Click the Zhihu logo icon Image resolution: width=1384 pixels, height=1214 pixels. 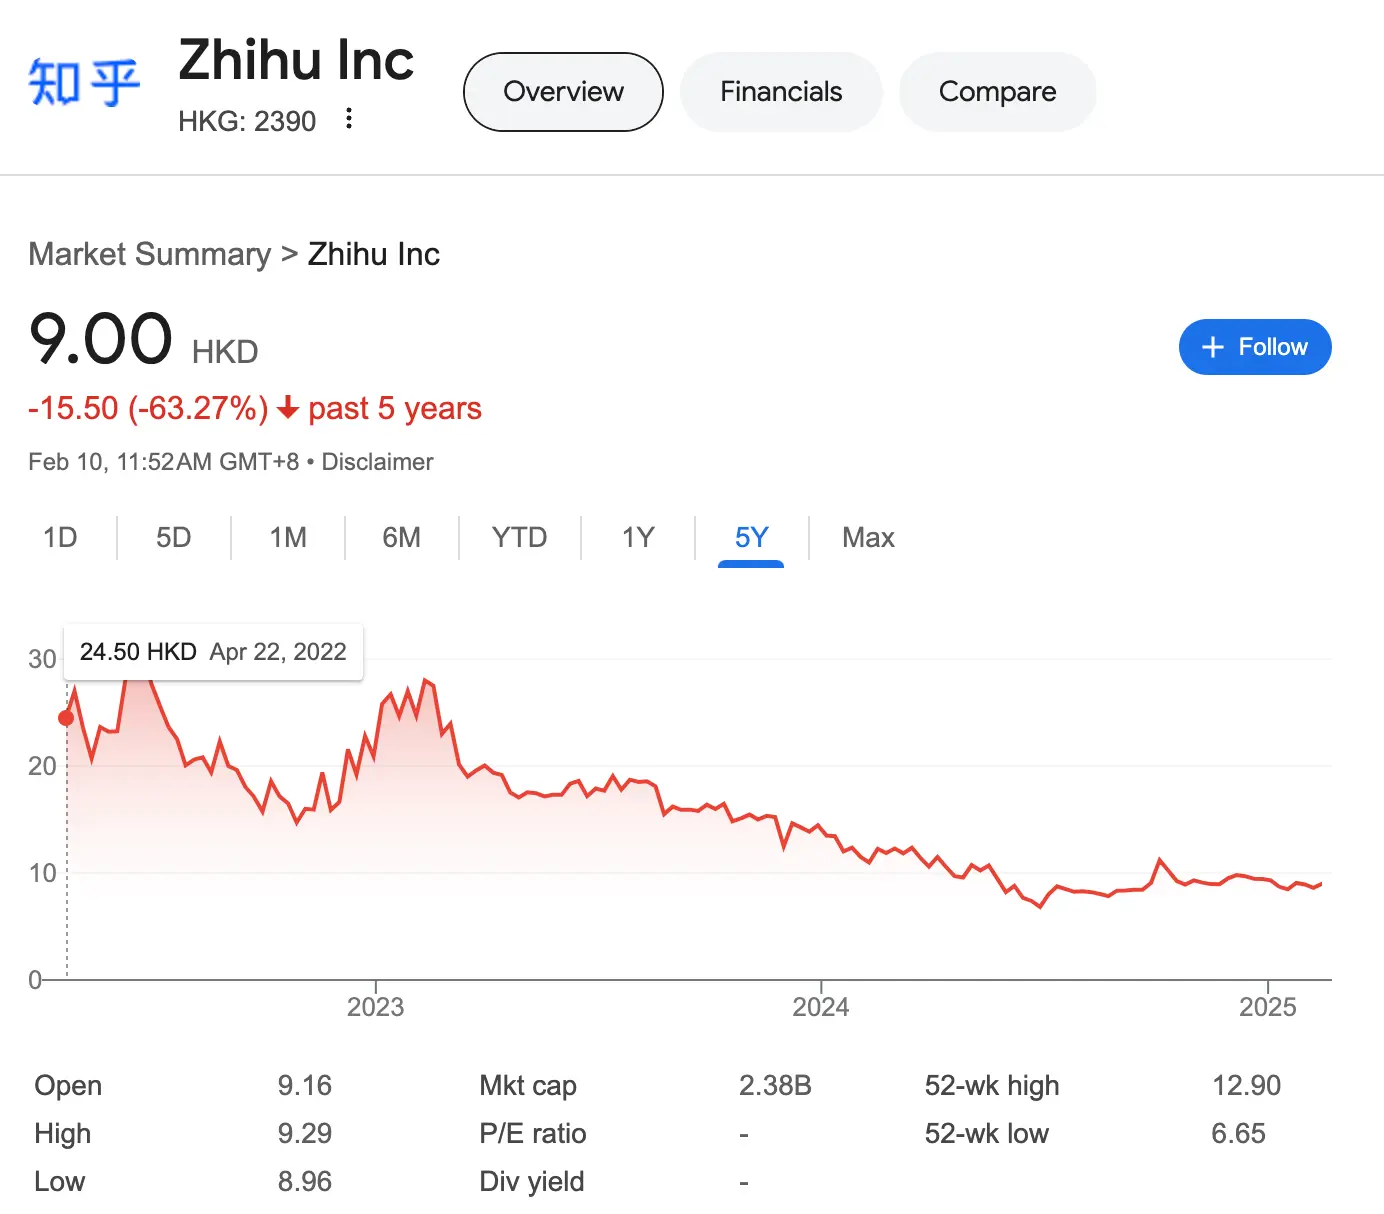[84, 82]
